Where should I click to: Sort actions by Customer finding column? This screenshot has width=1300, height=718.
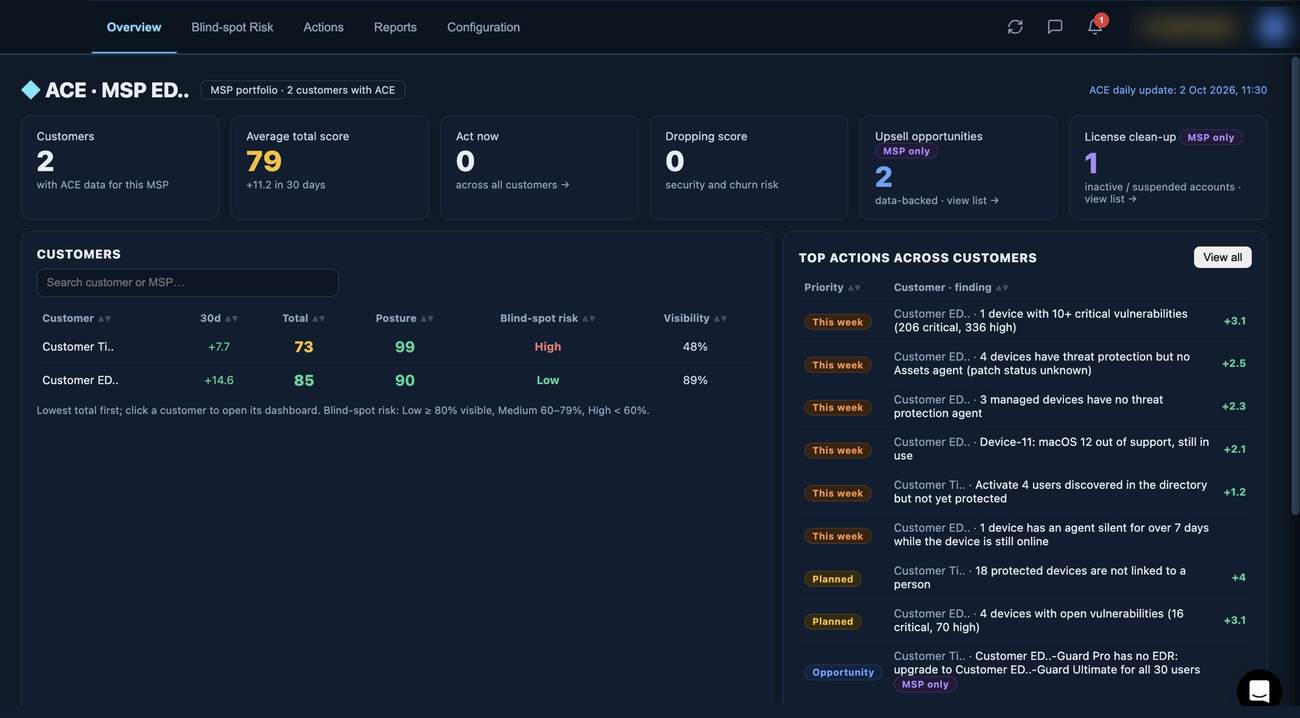951,287
